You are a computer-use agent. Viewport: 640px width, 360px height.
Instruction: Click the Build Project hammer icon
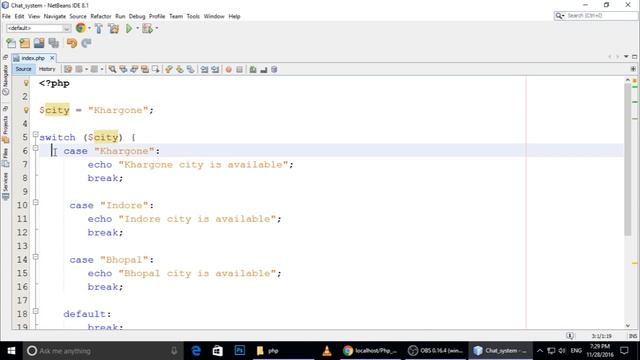point(99,28)
